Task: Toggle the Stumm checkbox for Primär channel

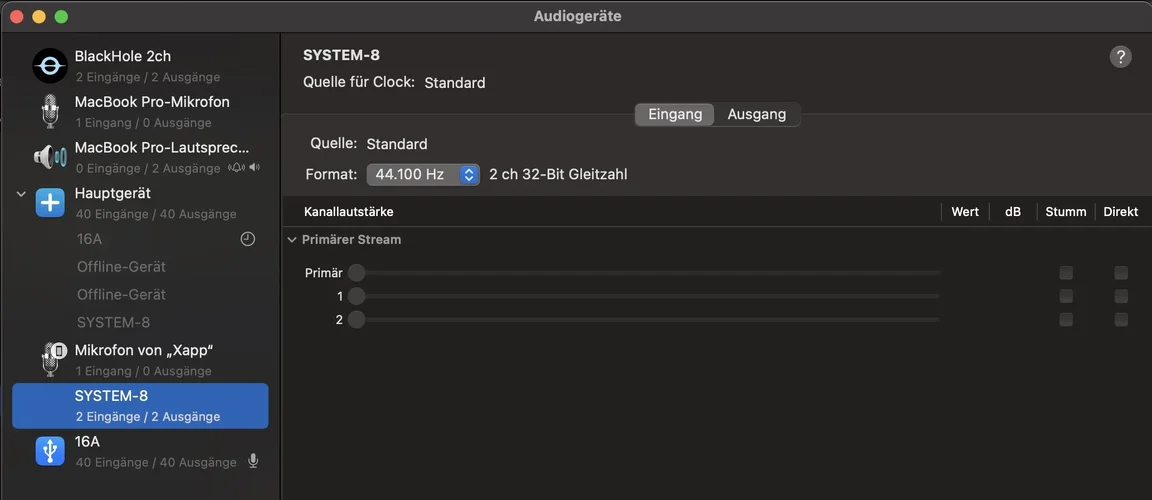Action: click(1066, 273)
